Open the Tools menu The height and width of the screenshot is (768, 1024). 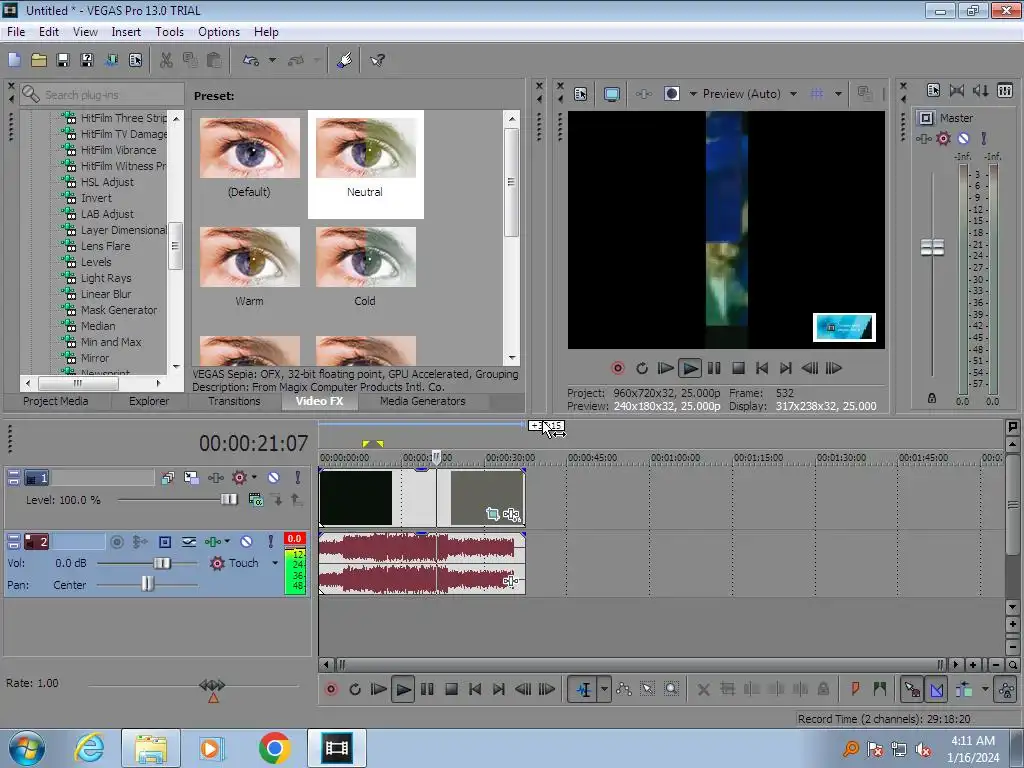(169, 31)
